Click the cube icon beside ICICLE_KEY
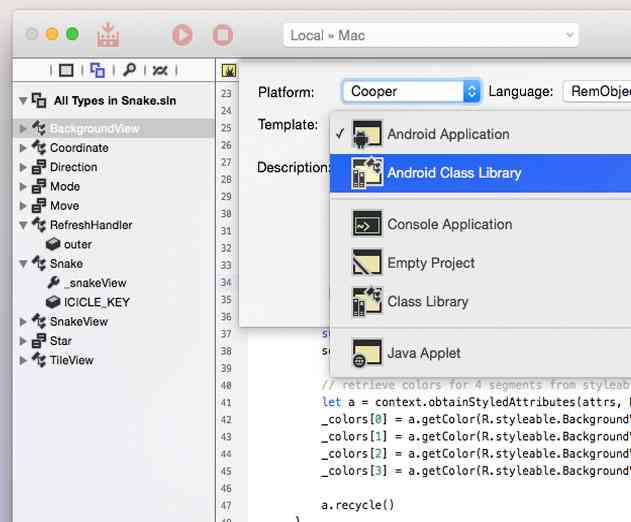Viewport: 631px width, 522px height. point(53,302)
